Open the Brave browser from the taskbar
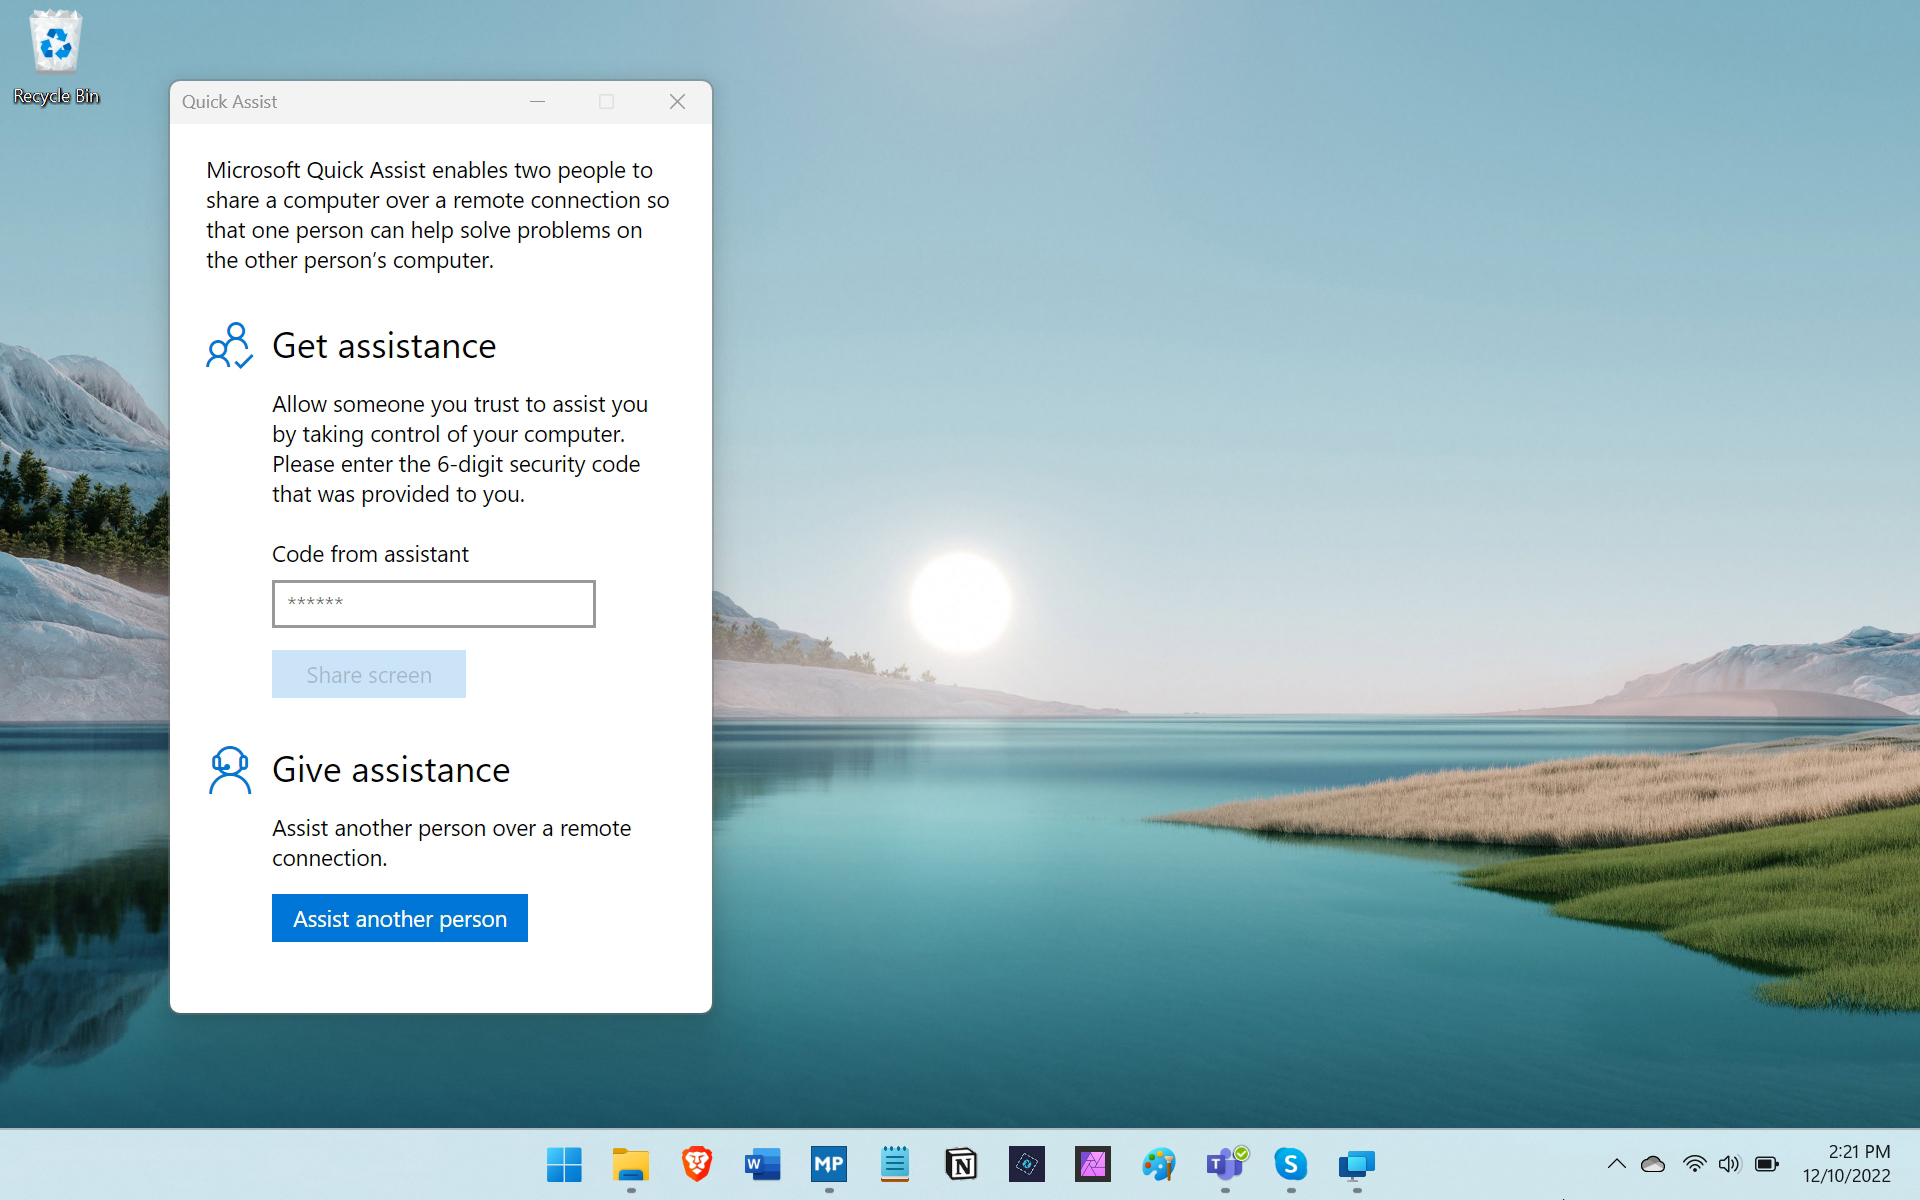The height and width of the screenshot is (1200, 1920). point(696,1164)
